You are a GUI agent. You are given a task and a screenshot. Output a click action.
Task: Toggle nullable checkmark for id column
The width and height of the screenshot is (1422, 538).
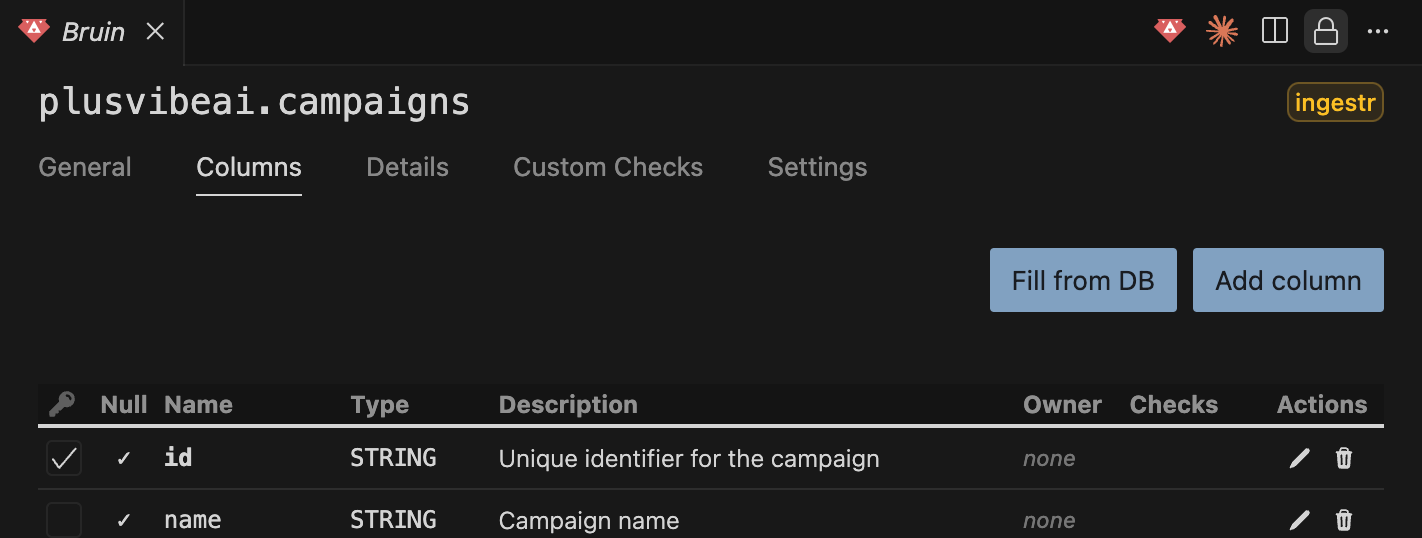click(124, 459)
